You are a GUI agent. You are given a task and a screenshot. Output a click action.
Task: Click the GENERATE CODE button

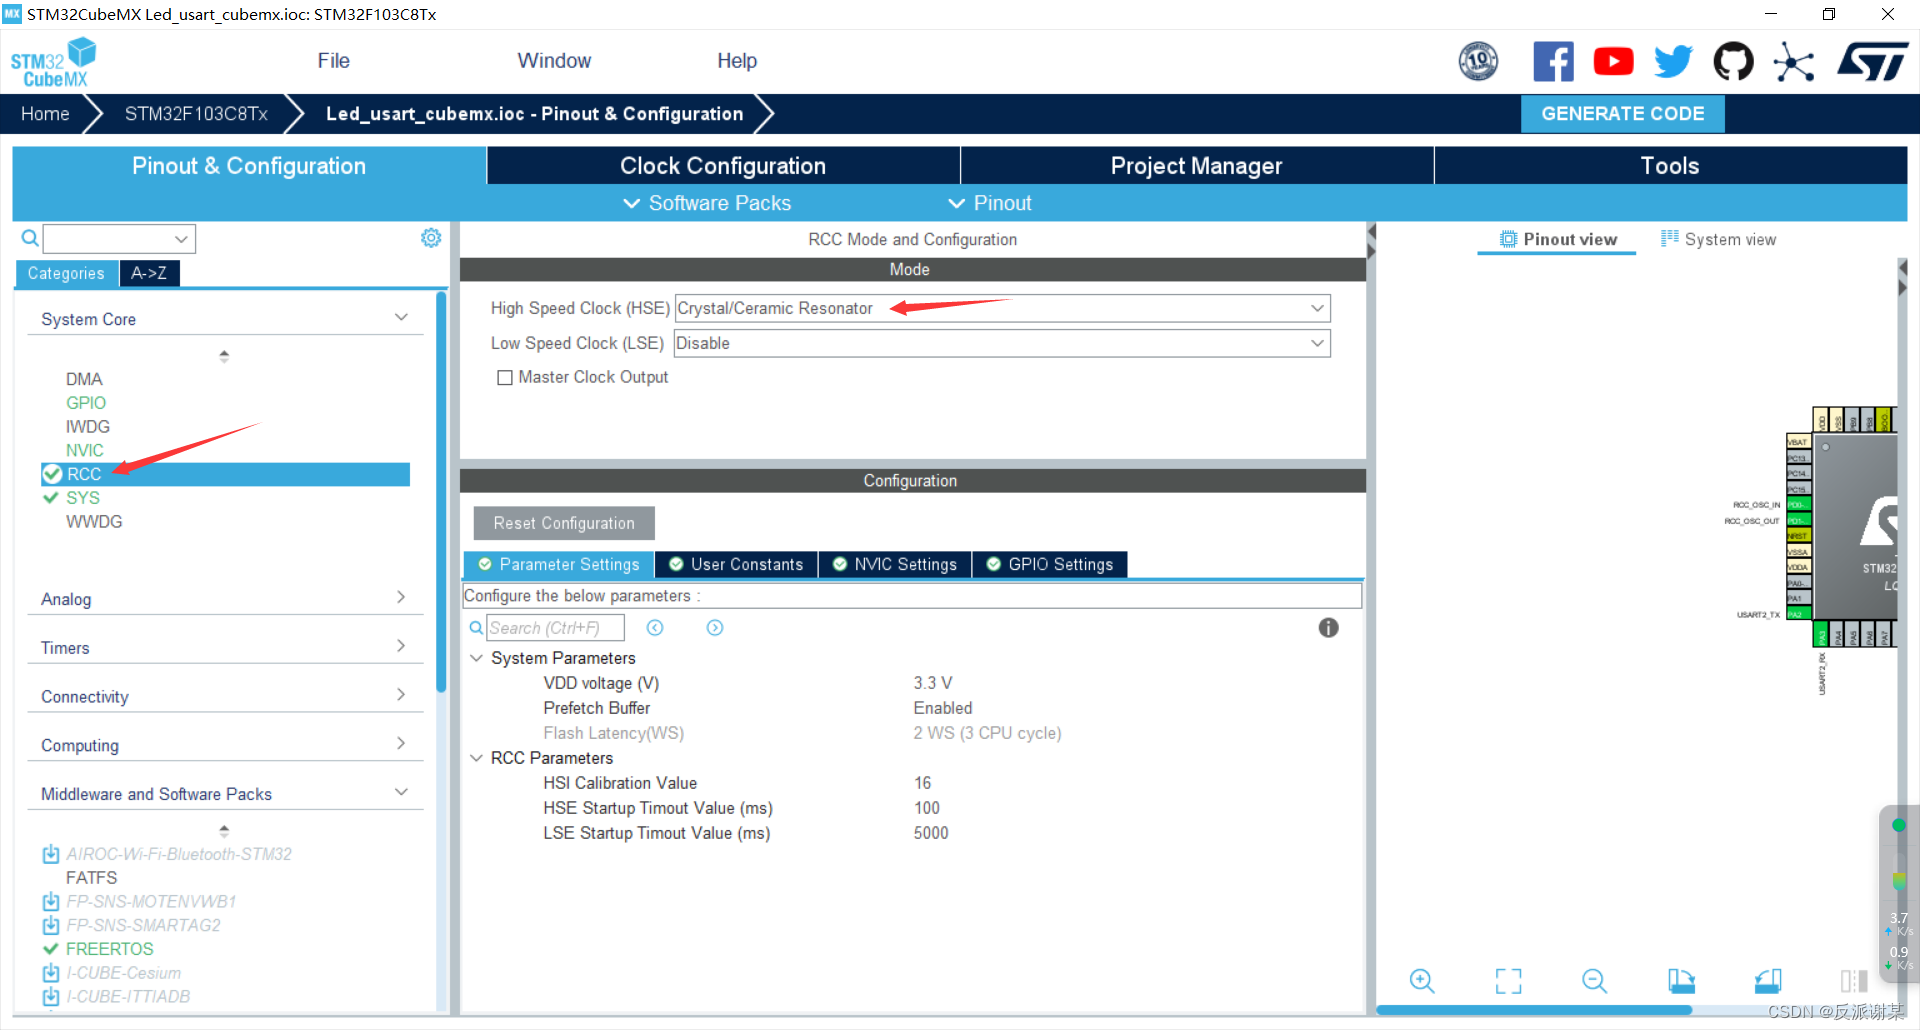pos(1622,114)
